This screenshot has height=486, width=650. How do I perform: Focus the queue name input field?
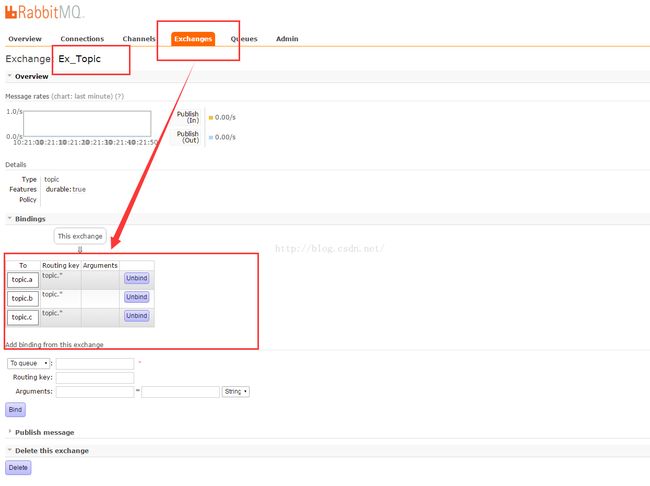tap(95, 364)
